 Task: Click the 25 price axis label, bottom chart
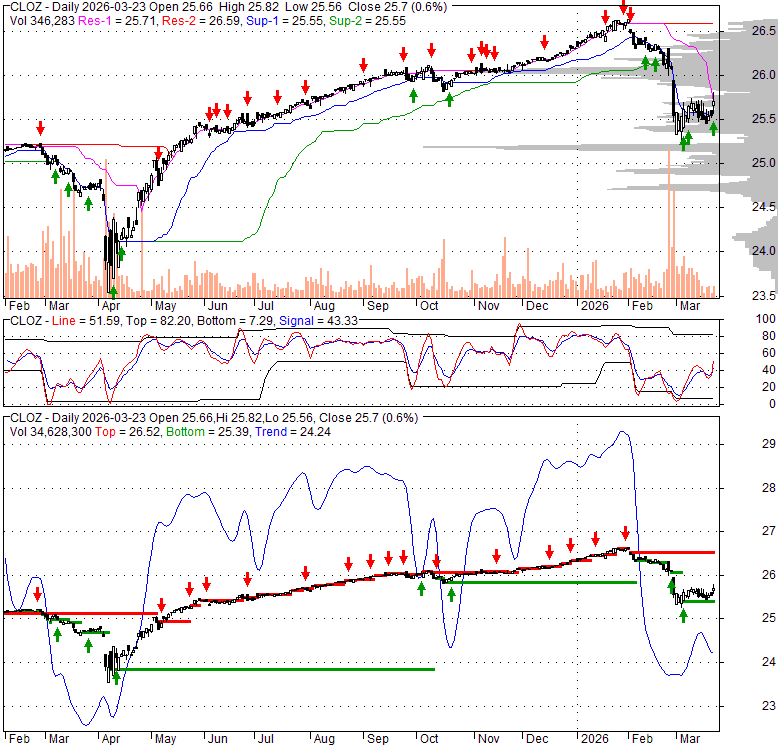point(769,618)
